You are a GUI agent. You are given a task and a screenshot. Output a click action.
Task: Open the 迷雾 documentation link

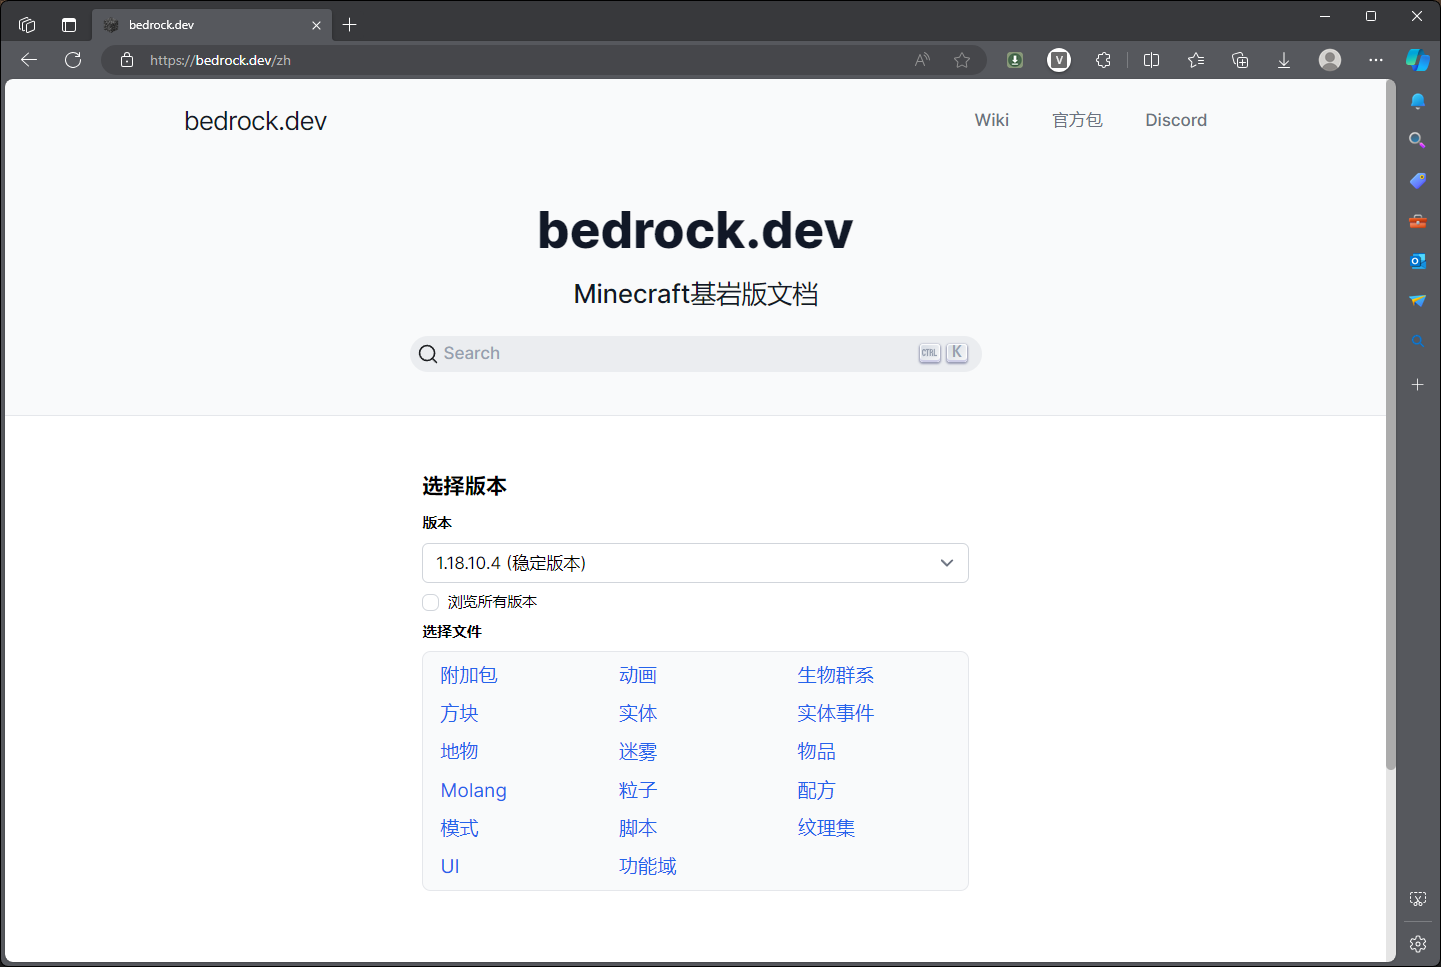(638, 751)
